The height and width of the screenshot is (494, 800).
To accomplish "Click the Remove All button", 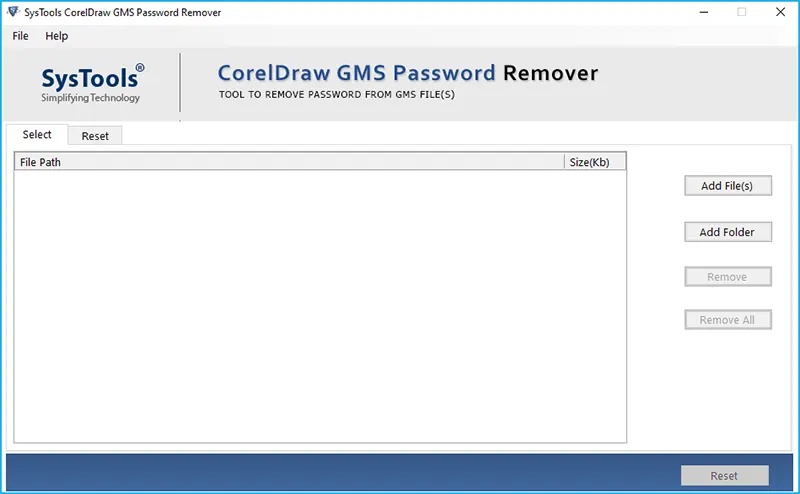I will tap(728, 320).
